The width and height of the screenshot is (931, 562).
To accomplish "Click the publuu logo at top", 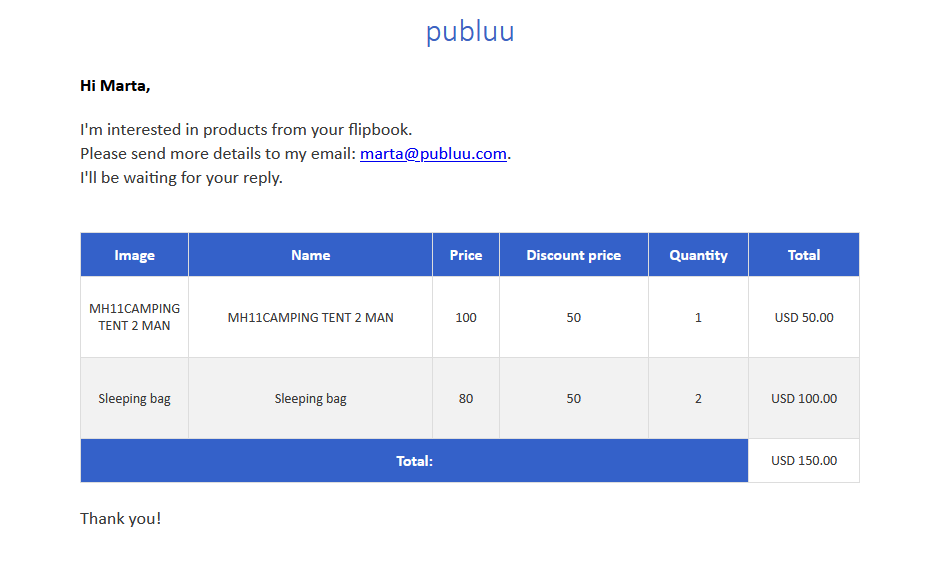I will 470,31.
